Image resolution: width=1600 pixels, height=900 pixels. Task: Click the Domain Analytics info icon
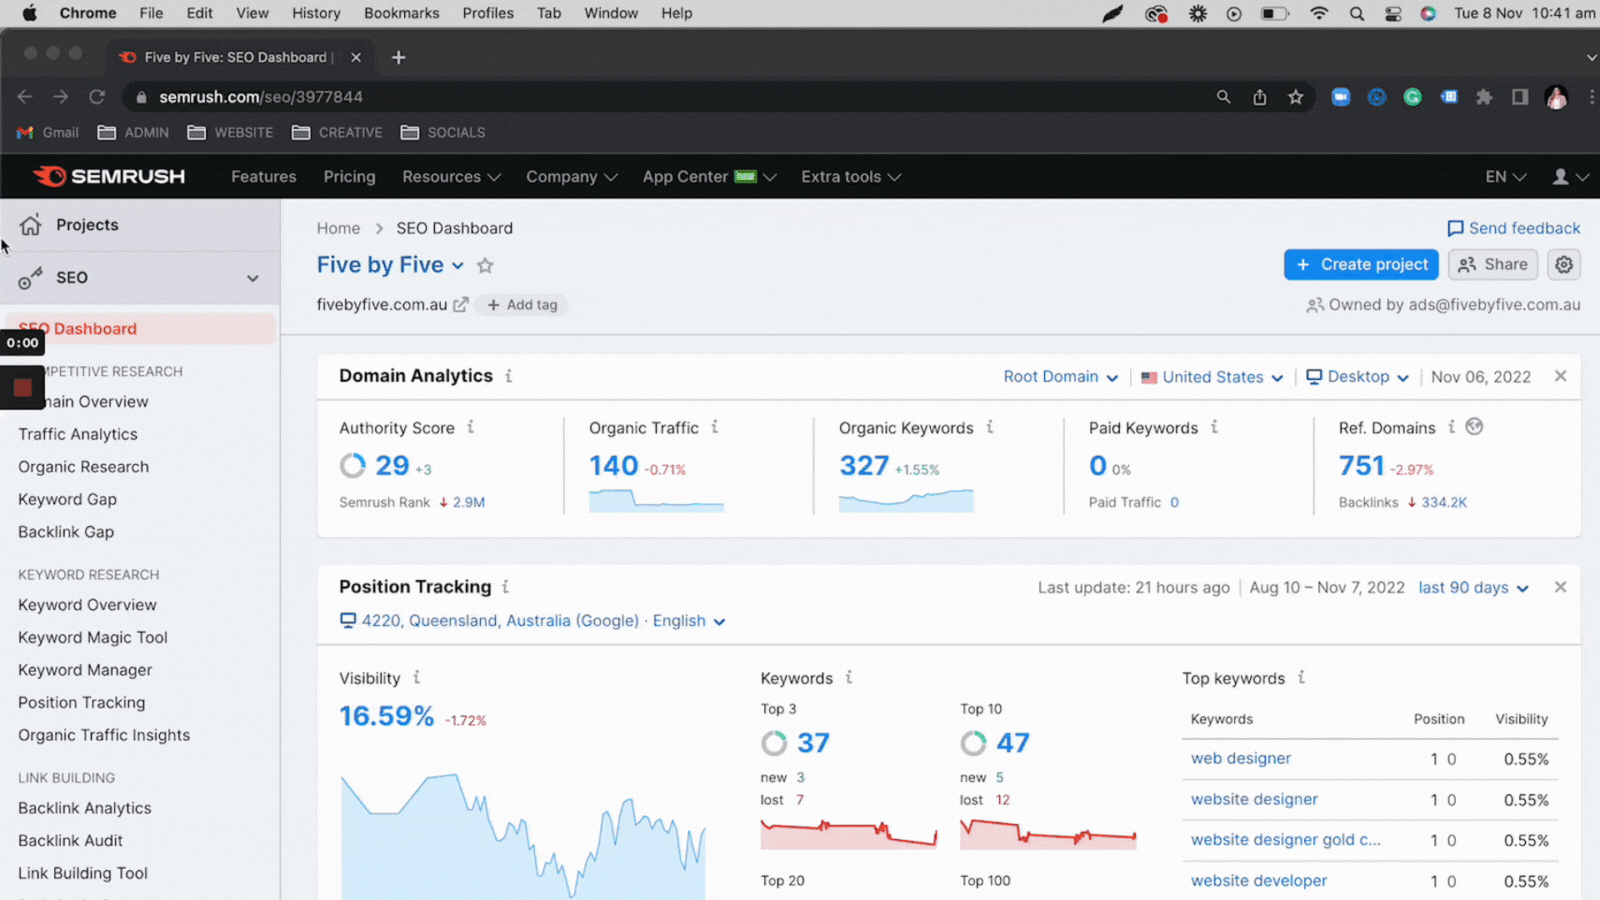tap(509, 376)
